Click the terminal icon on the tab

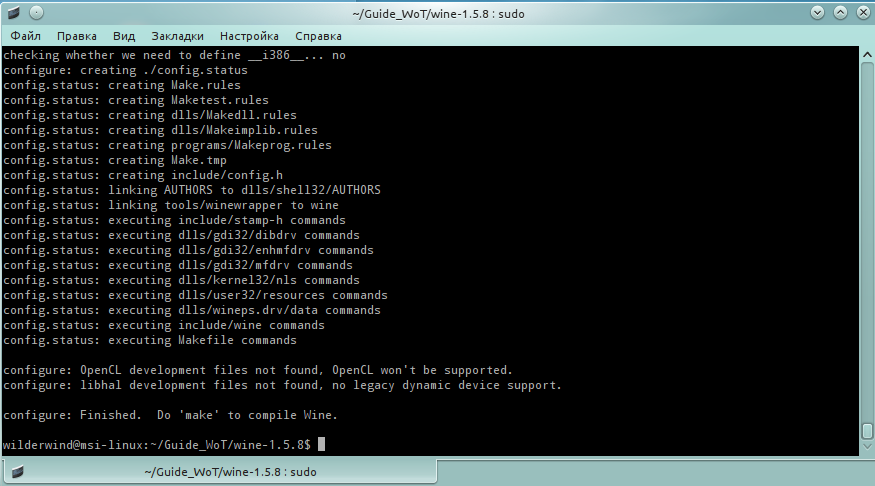click(17, 471)
